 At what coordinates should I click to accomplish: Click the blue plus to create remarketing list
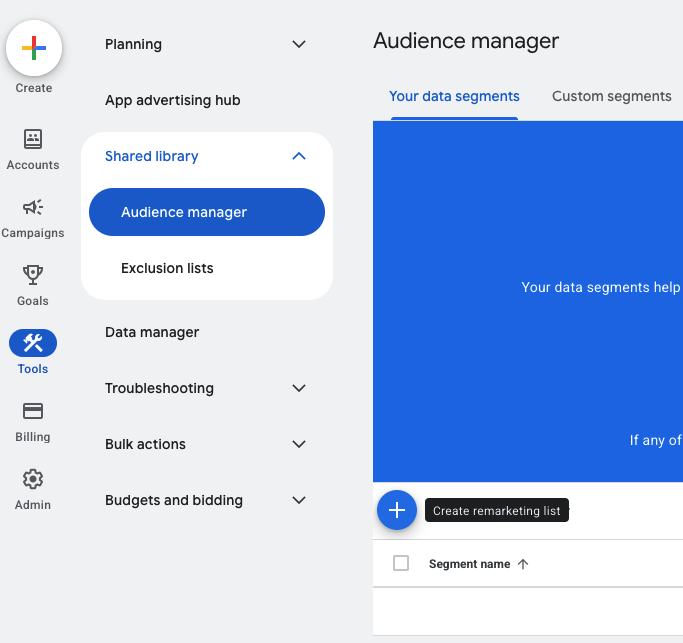(x=397, y=510)
